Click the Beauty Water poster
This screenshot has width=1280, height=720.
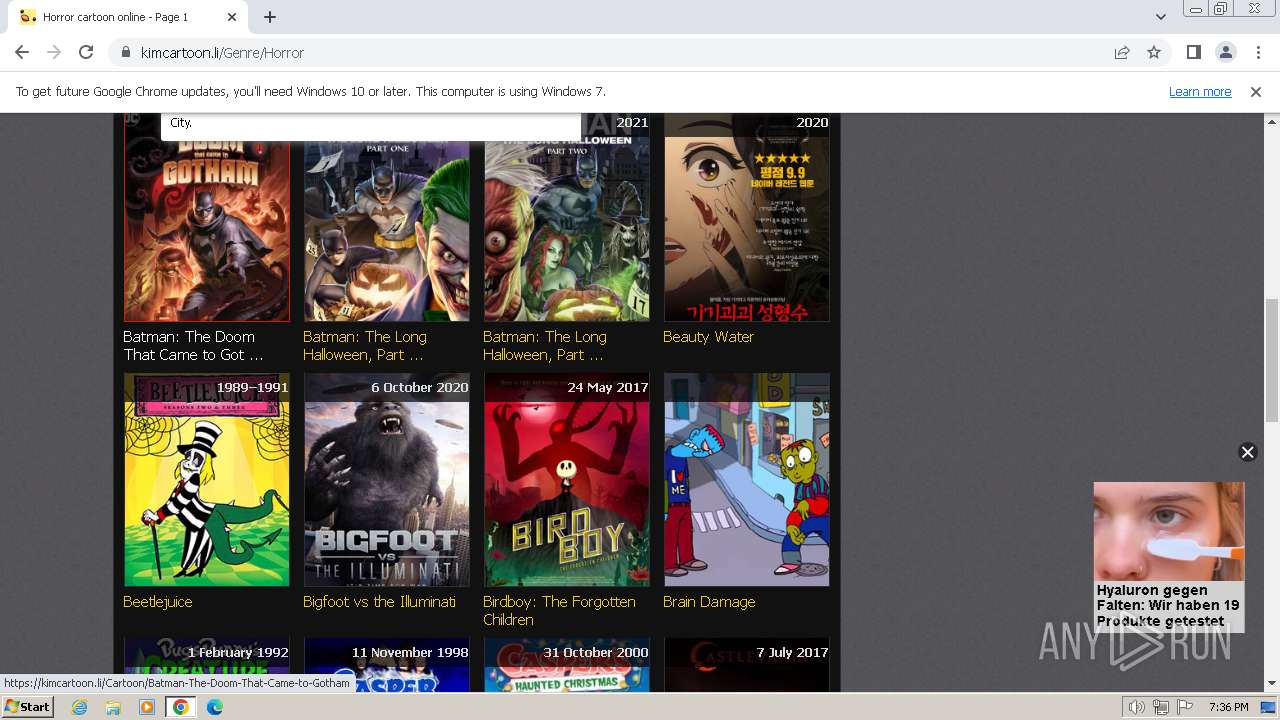click(x=747, y=217)
